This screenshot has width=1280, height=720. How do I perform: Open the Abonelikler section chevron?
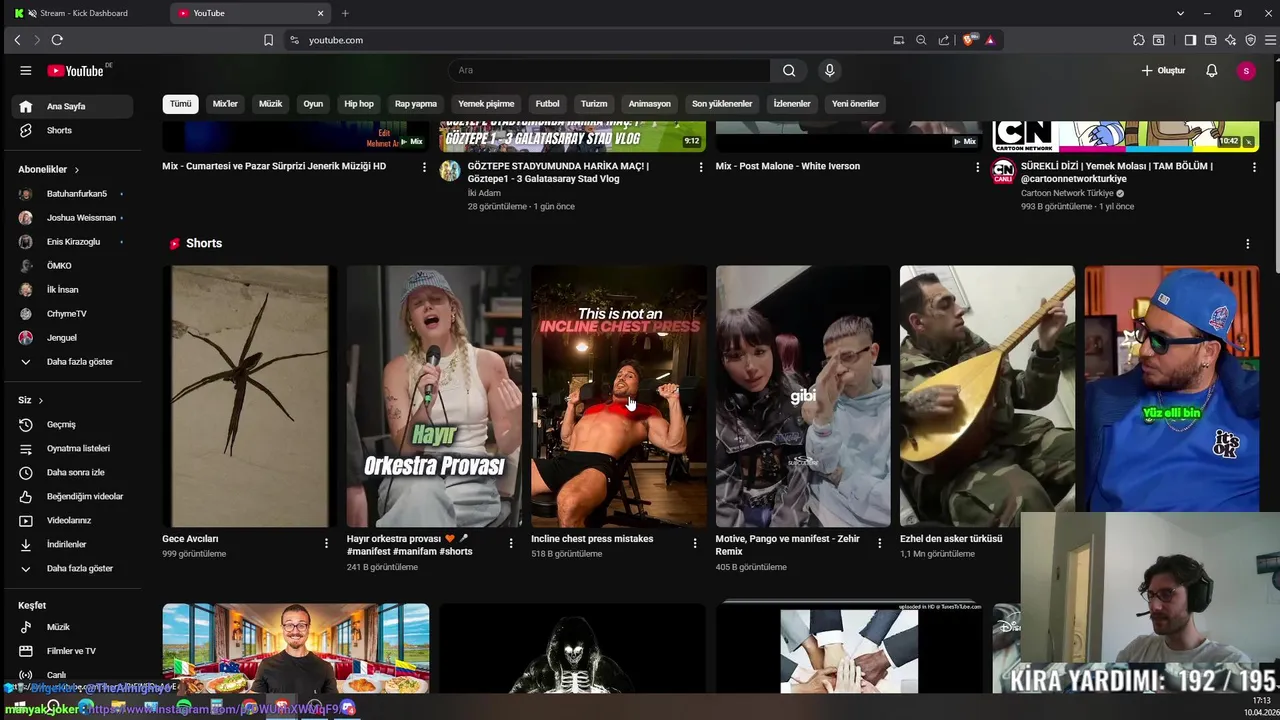[x=76, y=170]
